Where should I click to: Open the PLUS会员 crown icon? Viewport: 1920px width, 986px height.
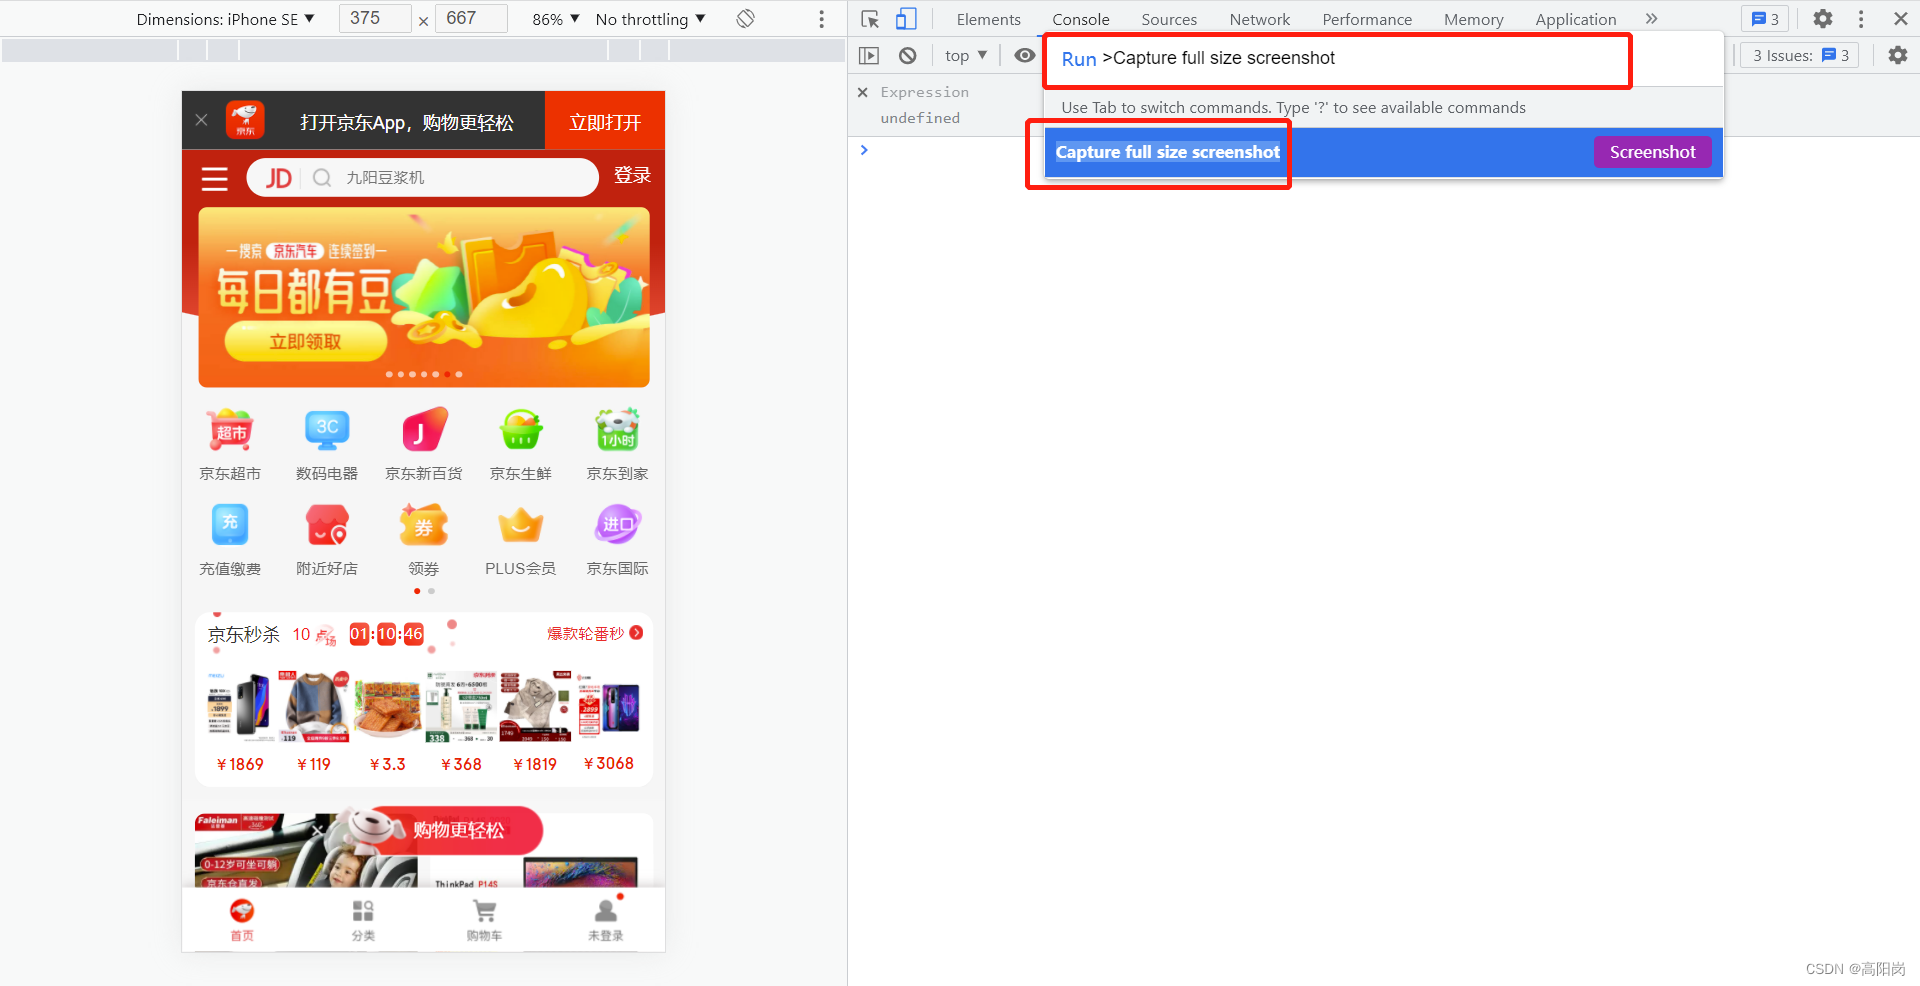pyautogui.click(x=521, y=525)
